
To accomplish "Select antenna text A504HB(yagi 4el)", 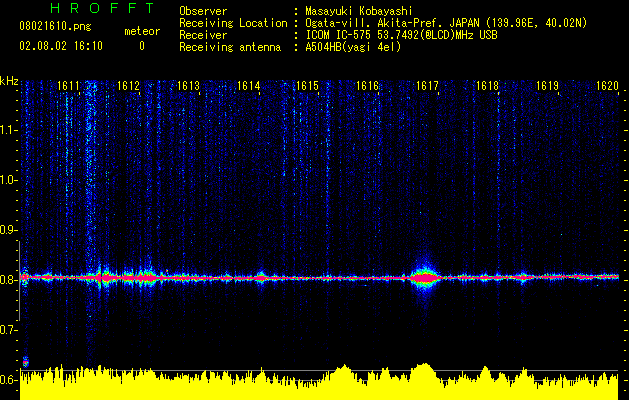I will pyautogui.click(x=353, y=47).
